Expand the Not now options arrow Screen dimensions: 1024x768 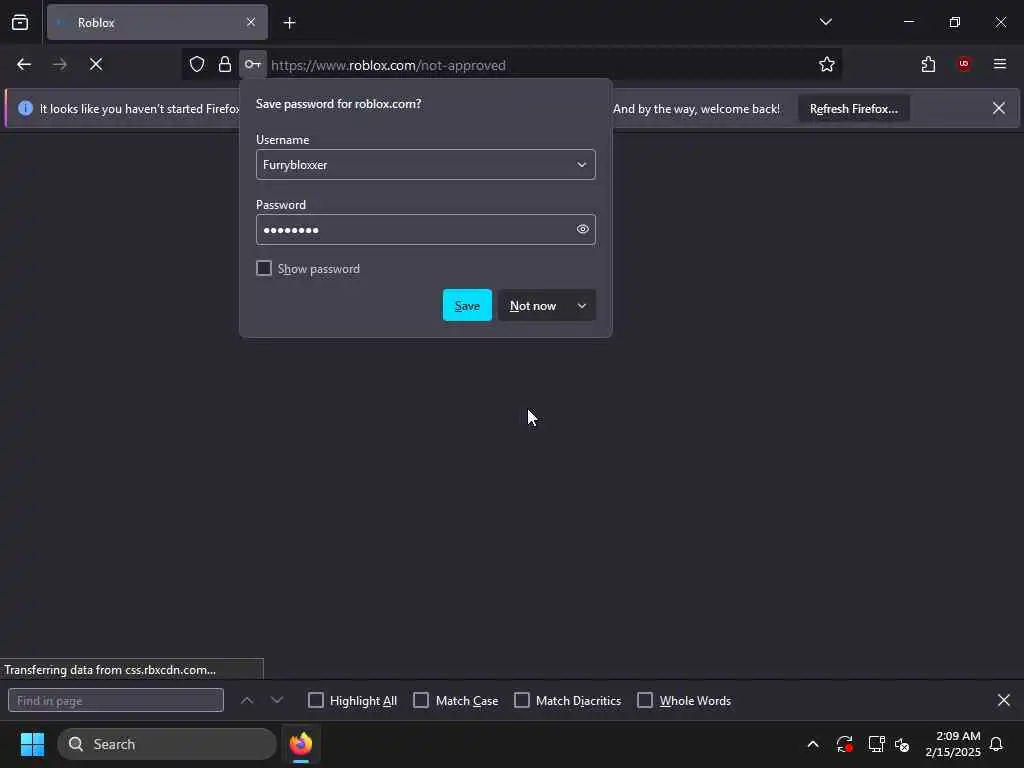coord(582,306)
